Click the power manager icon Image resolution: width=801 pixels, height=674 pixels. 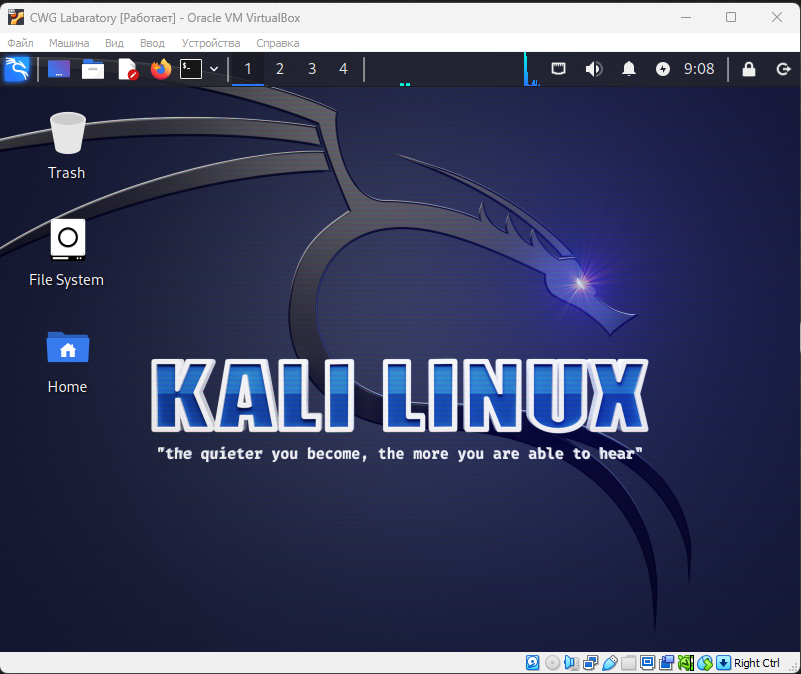click(x=662, y=69)
